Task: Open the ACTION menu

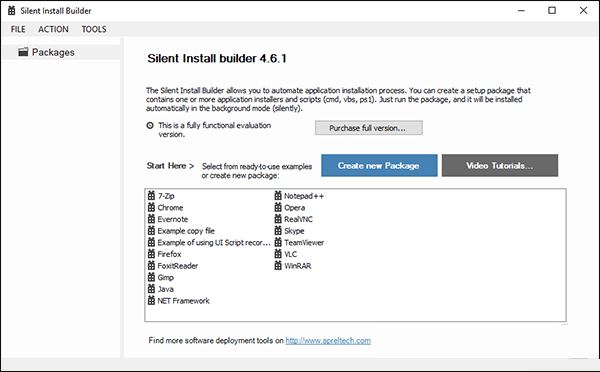Action: [53, 29]
